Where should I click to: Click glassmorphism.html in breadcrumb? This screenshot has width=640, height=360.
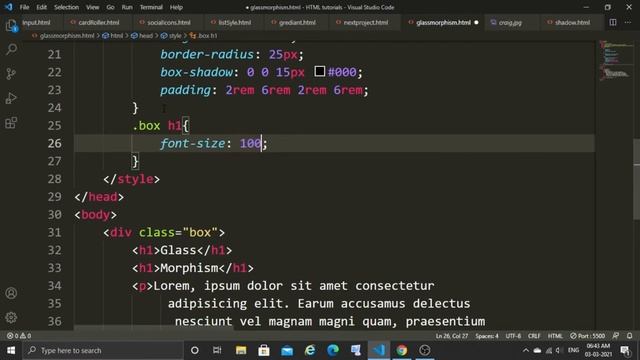67,36
